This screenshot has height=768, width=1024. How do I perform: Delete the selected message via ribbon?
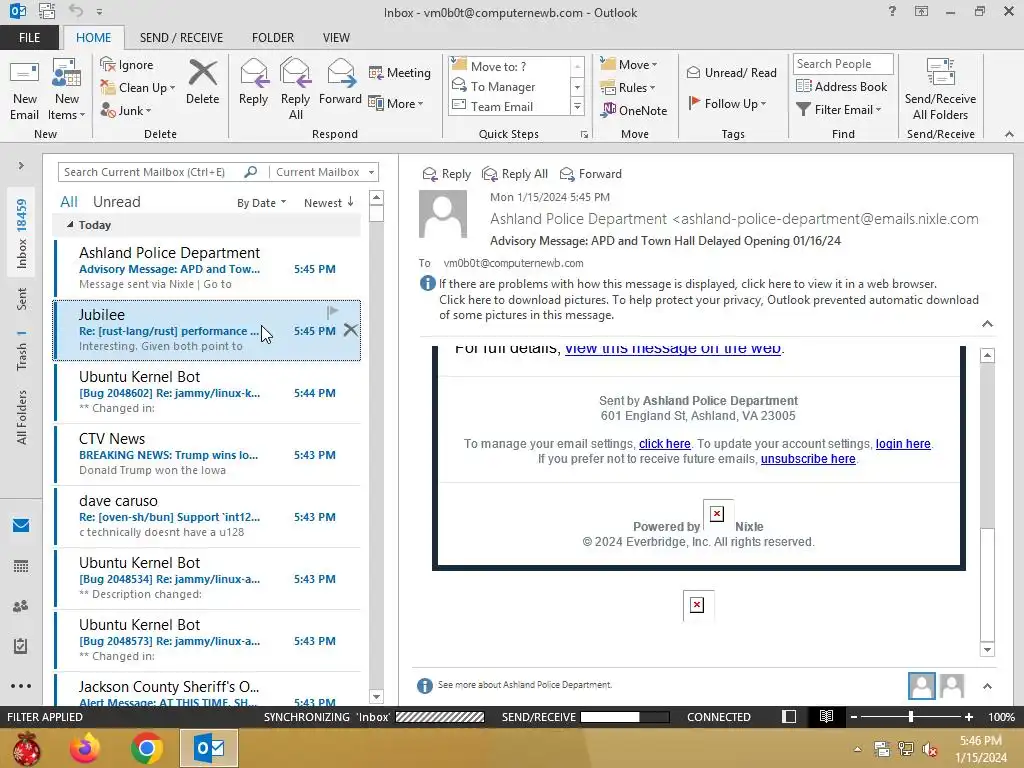202,82
